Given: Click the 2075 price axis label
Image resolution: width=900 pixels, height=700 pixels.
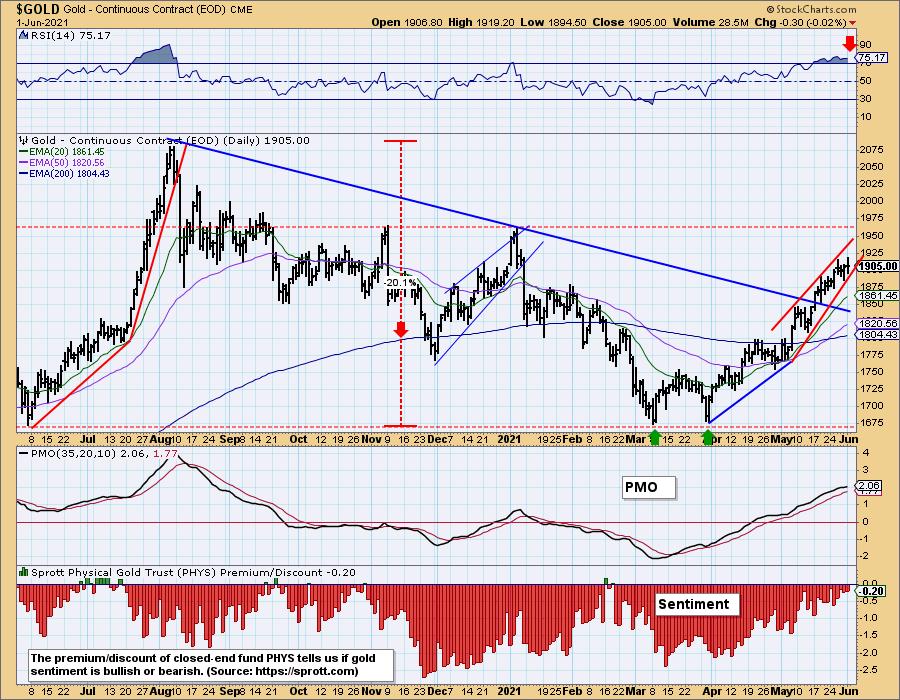Looking at the screenshot, I should [871, 150].
